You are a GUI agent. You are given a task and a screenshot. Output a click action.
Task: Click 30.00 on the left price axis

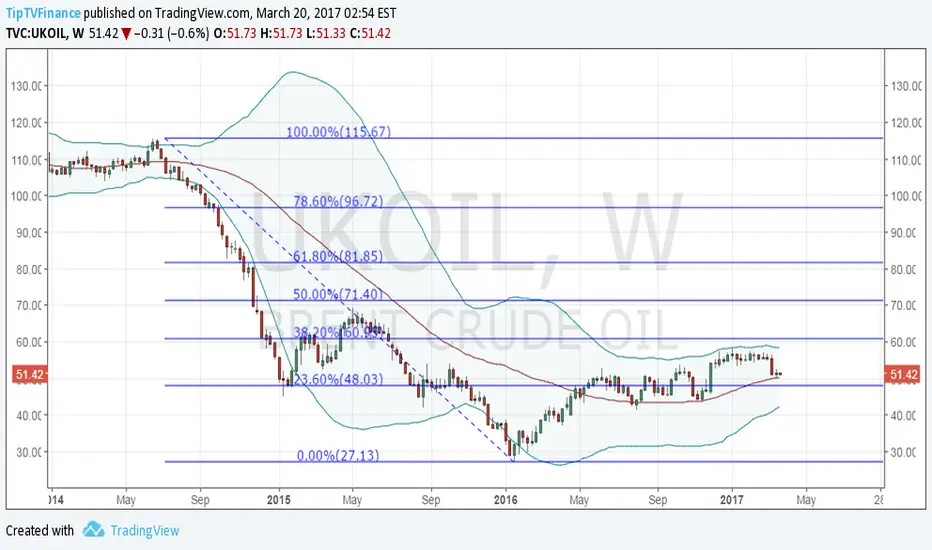coord(28,452)
